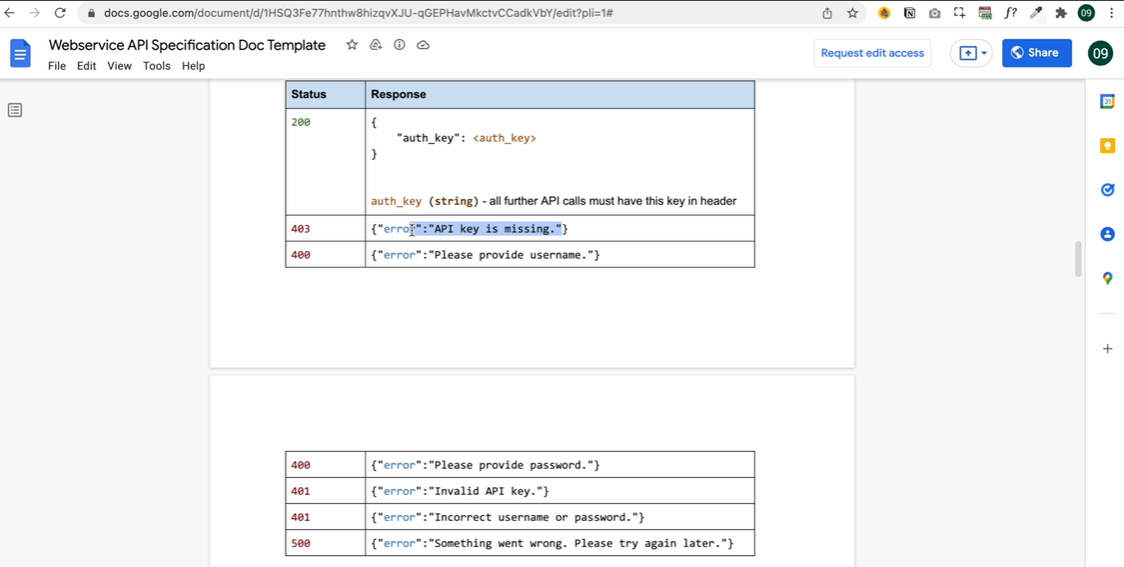
Task: Click the Request edit access button
Action: click(872, 53)
